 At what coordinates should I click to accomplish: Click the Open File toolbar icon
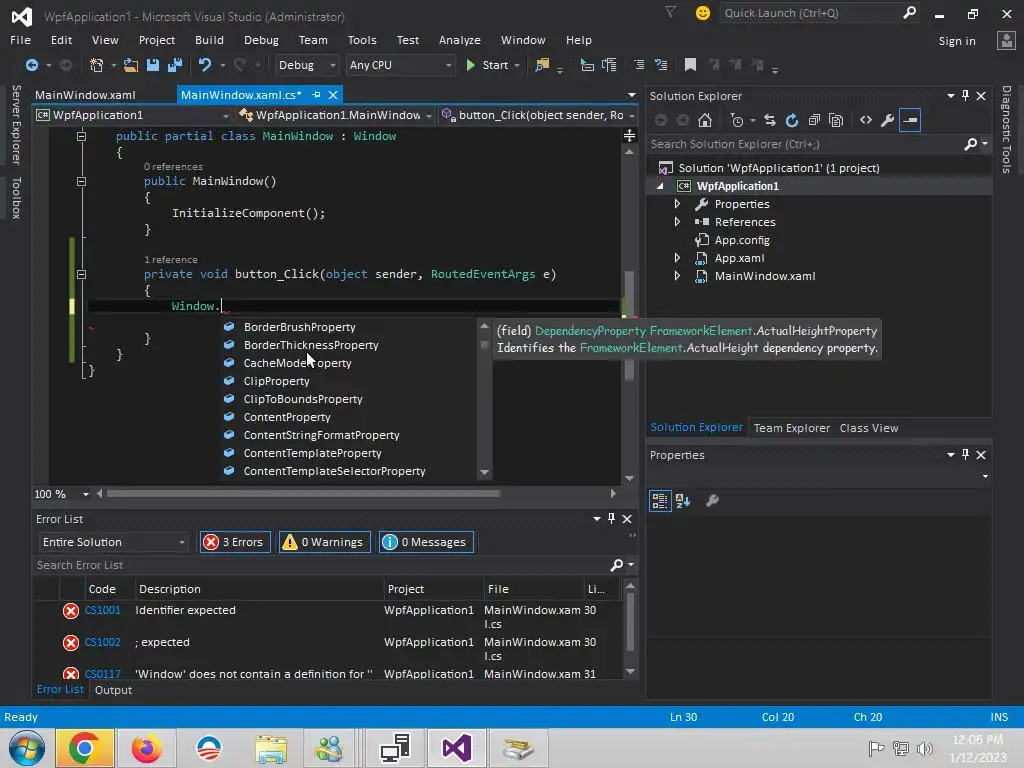(x=131, y=65)
